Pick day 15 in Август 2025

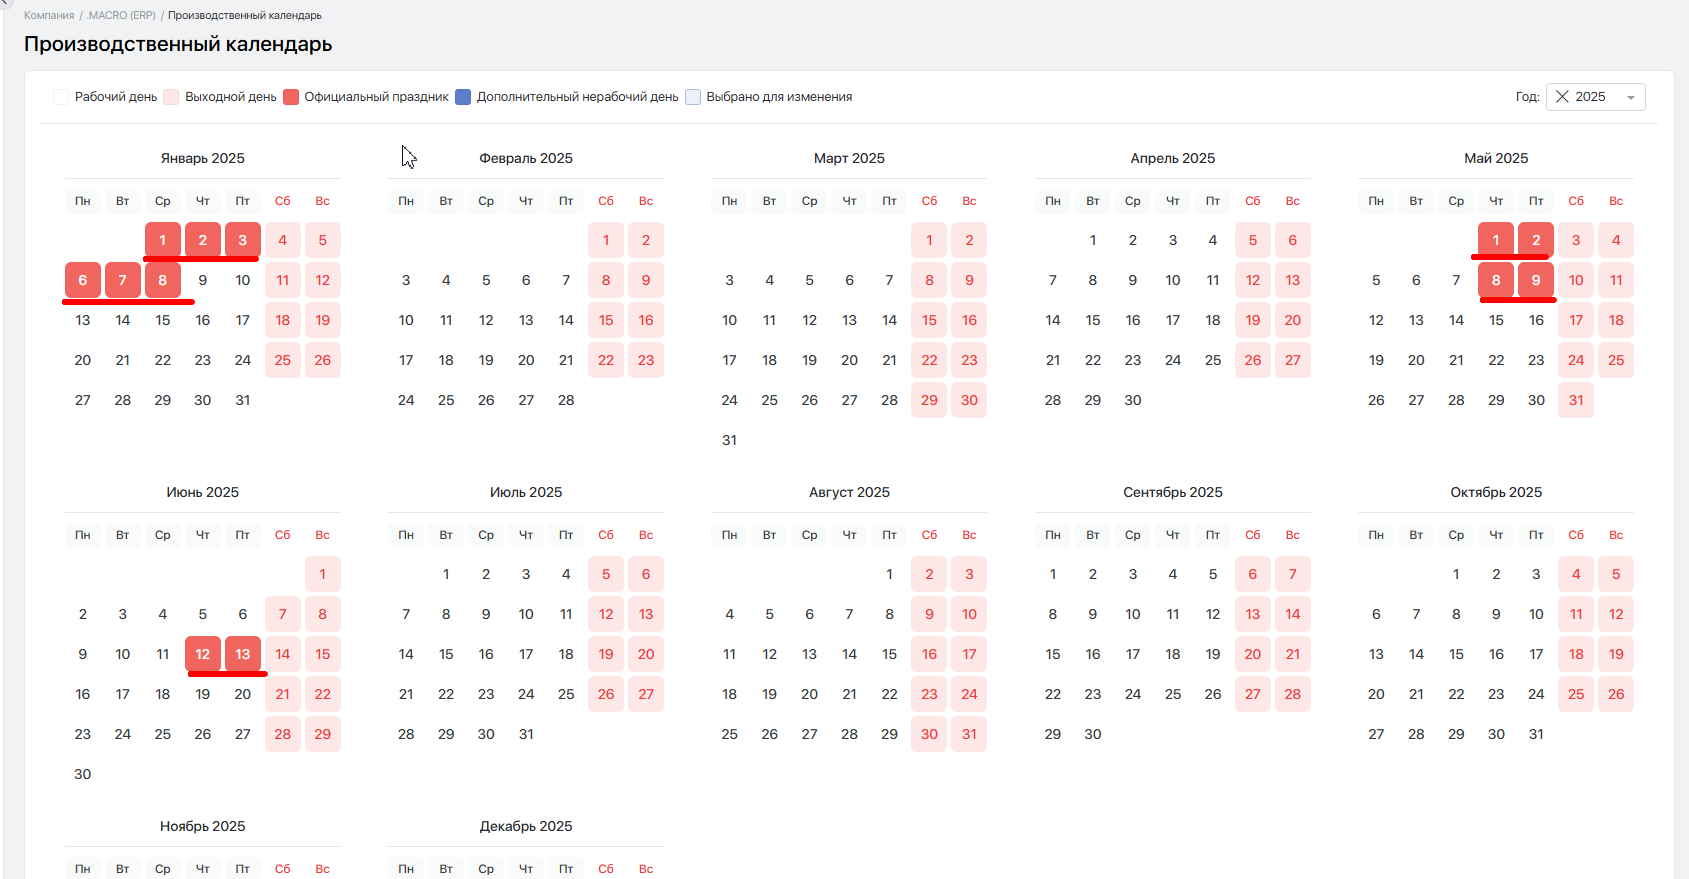point(889,654)
